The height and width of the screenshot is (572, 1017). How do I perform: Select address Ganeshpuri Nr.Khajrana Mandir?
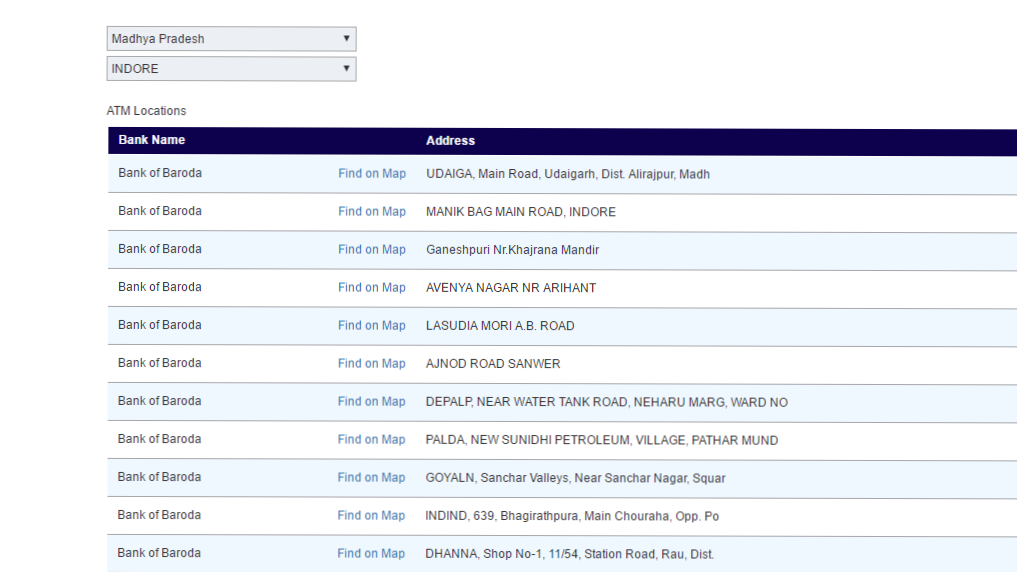[512, 250]
